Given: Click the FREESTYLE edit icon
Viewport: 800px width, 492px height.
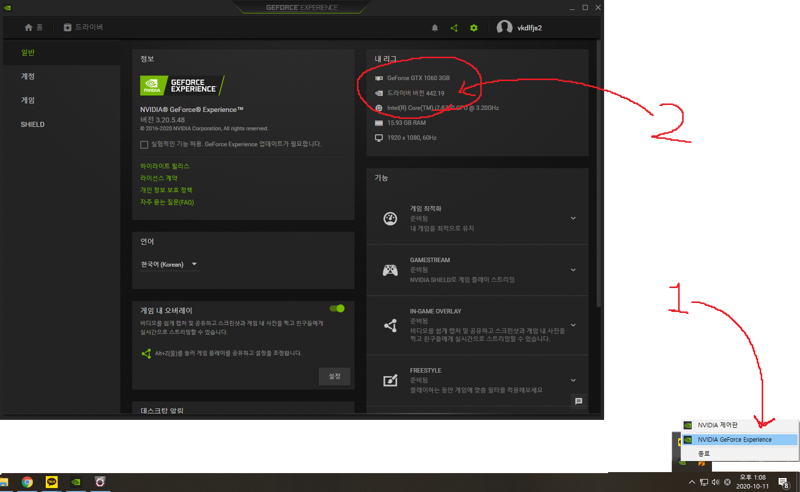Looking at the screenshot, I should pos(390,380).
